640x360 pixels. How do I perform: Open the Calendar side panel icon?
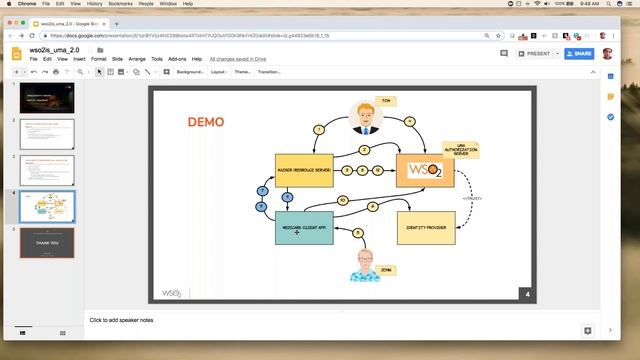611,76
